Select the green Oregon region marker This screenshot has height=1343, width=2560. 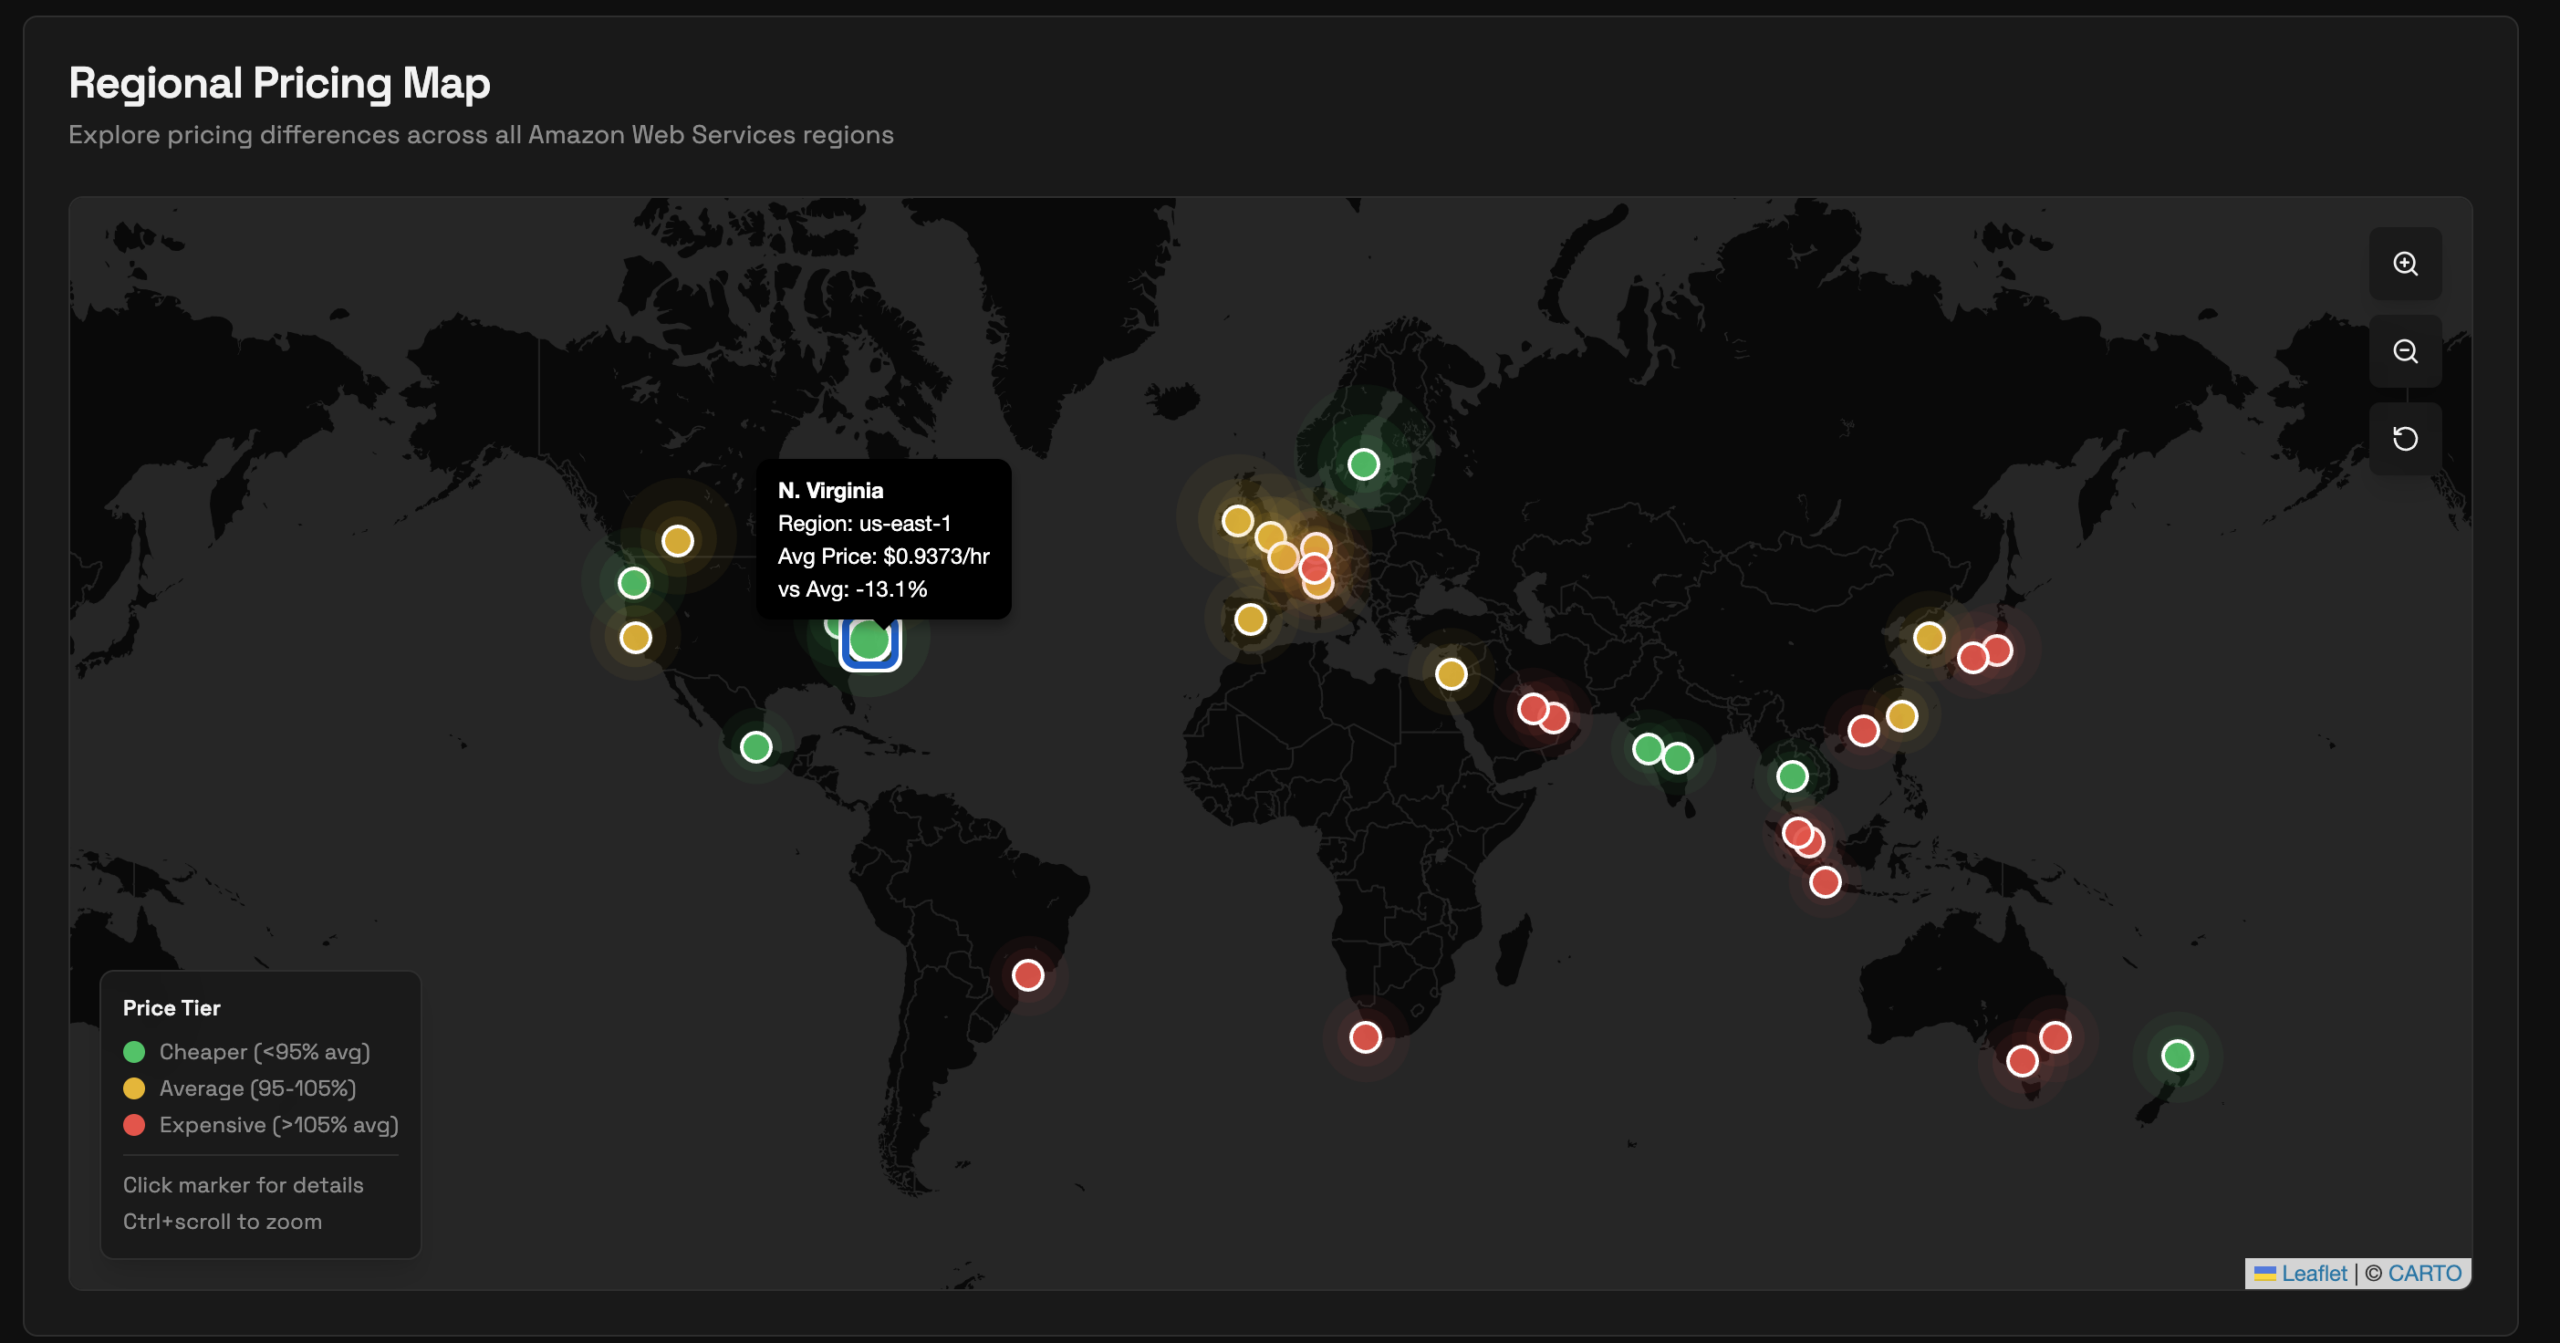(633, 582)
